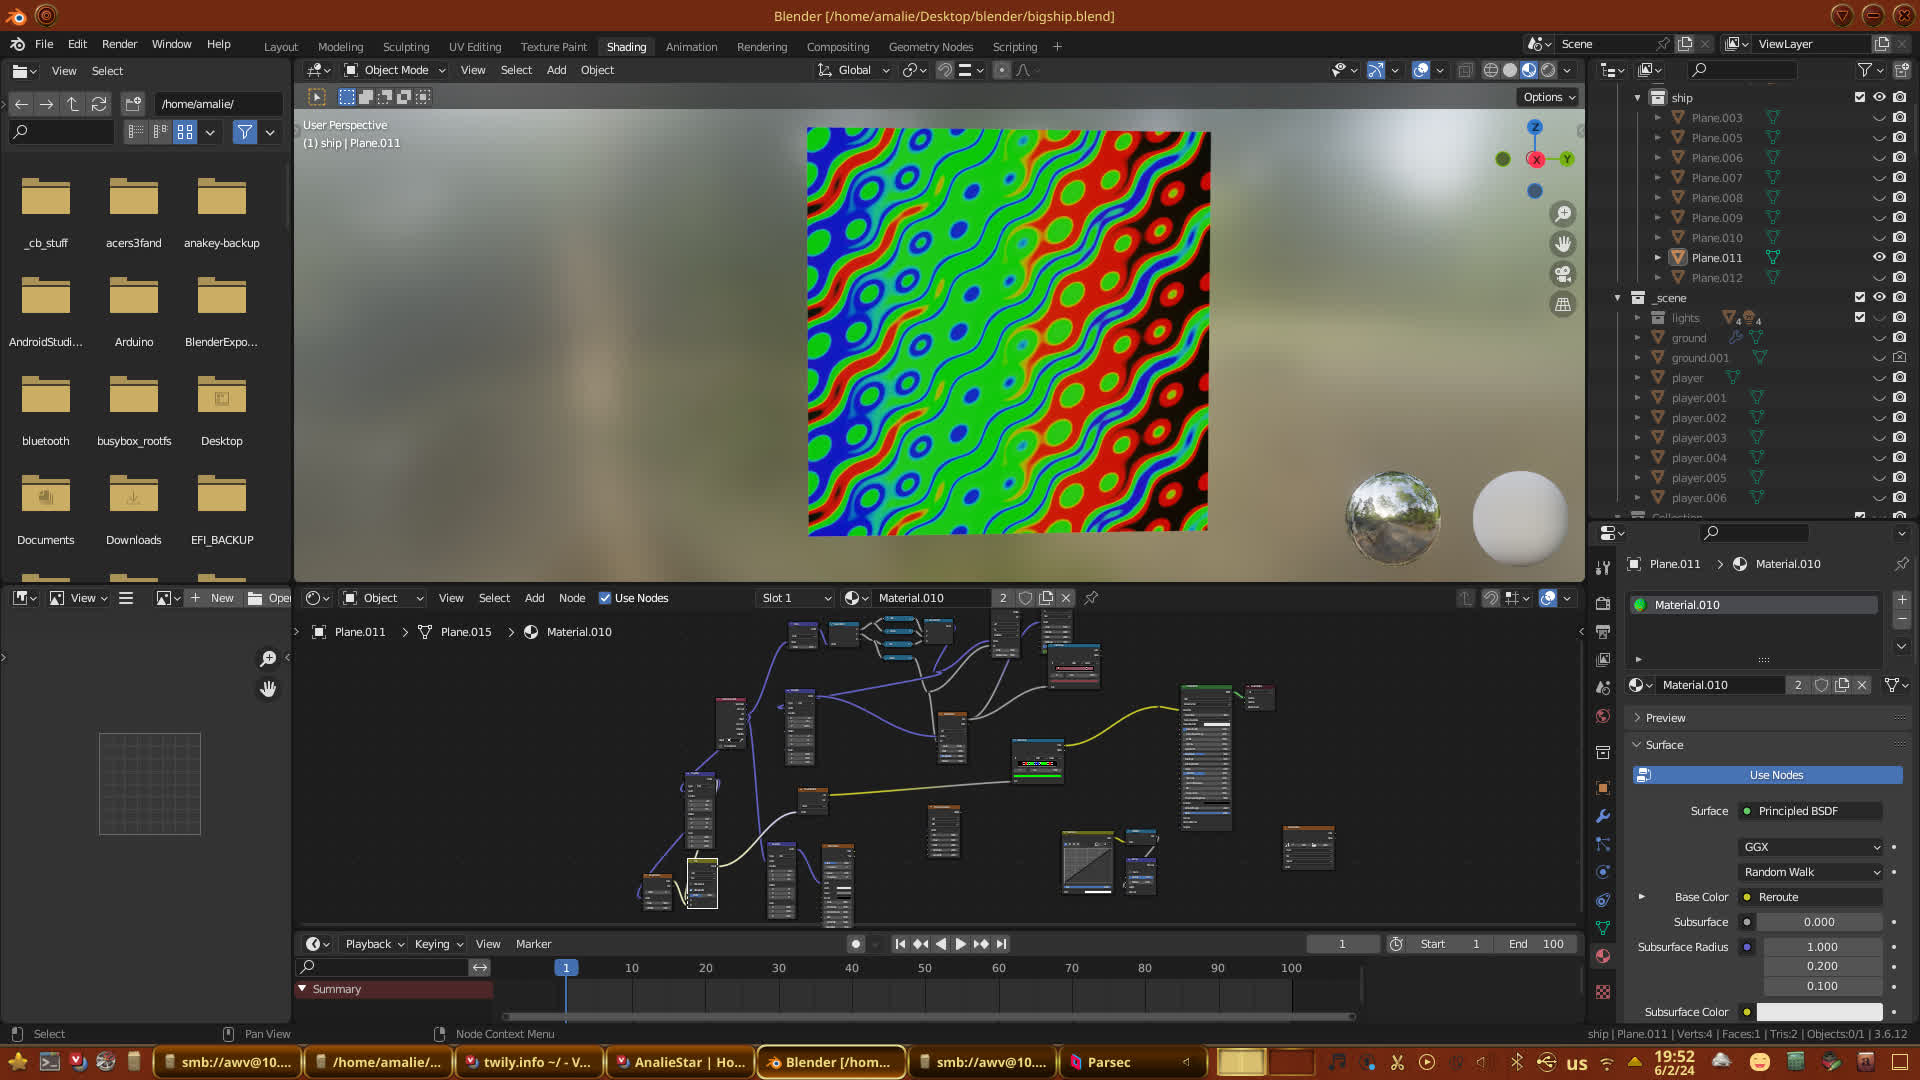Click the viewport zoom magnifier icon
This screenshot has width=1920, height=1080.
click(x=1562, y=214)
